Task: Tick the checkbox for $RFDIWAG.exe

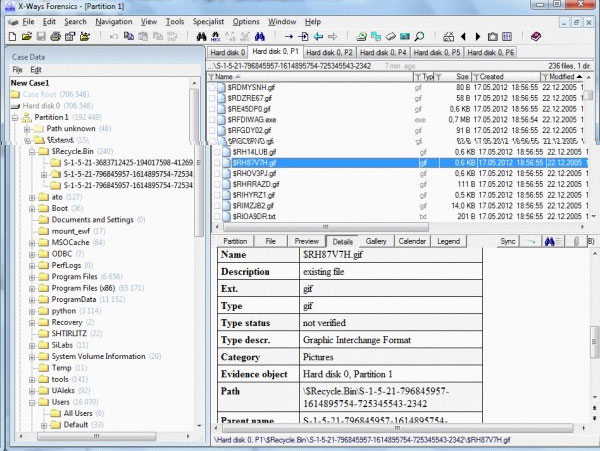Action: [x=212, y=120]
